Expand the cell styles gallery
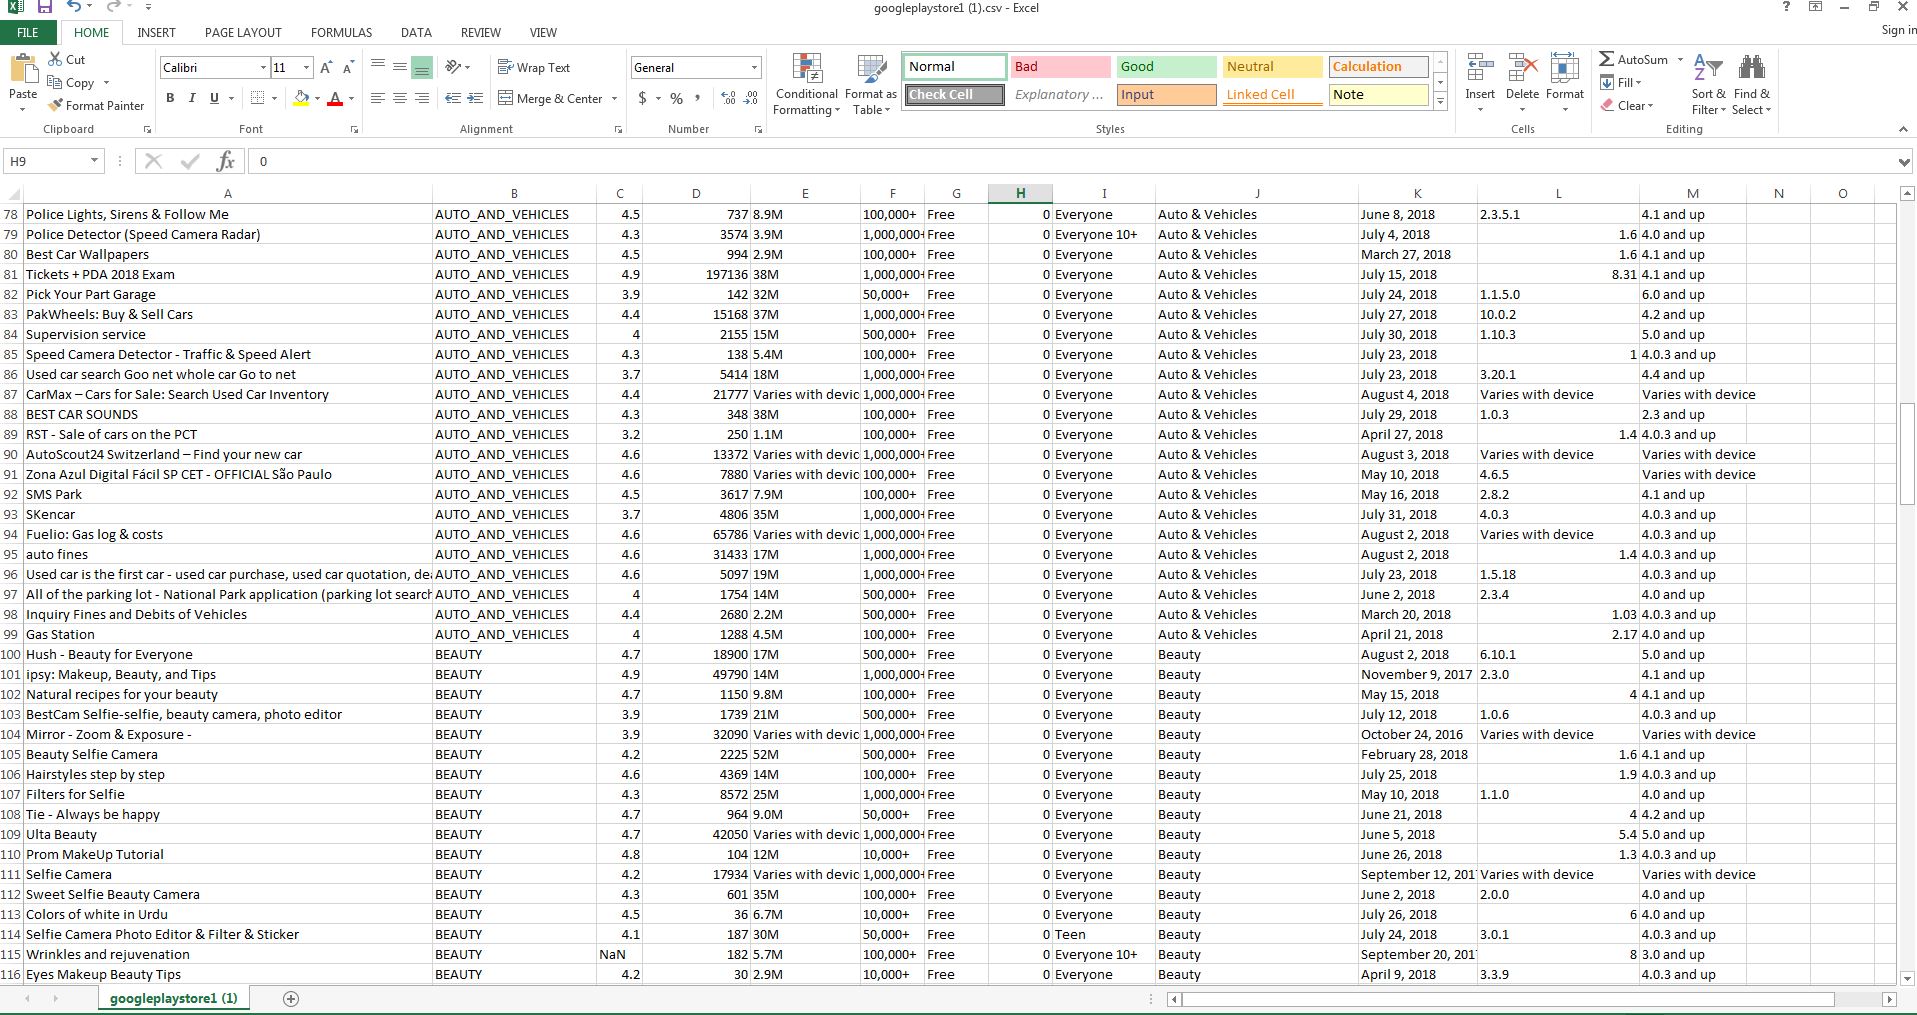Screen dimensions: 1917x1015 coord(1440,101)
